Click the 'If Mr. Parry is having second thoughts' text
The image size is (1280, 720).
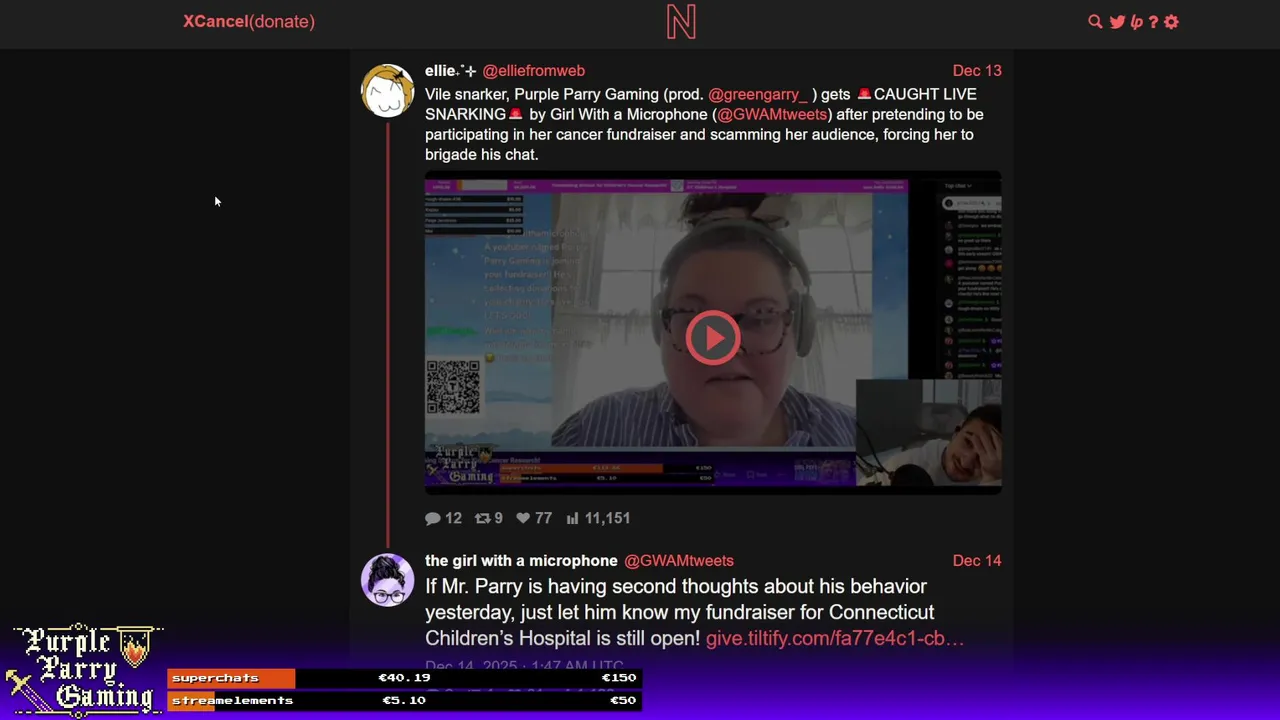(676, 587)
